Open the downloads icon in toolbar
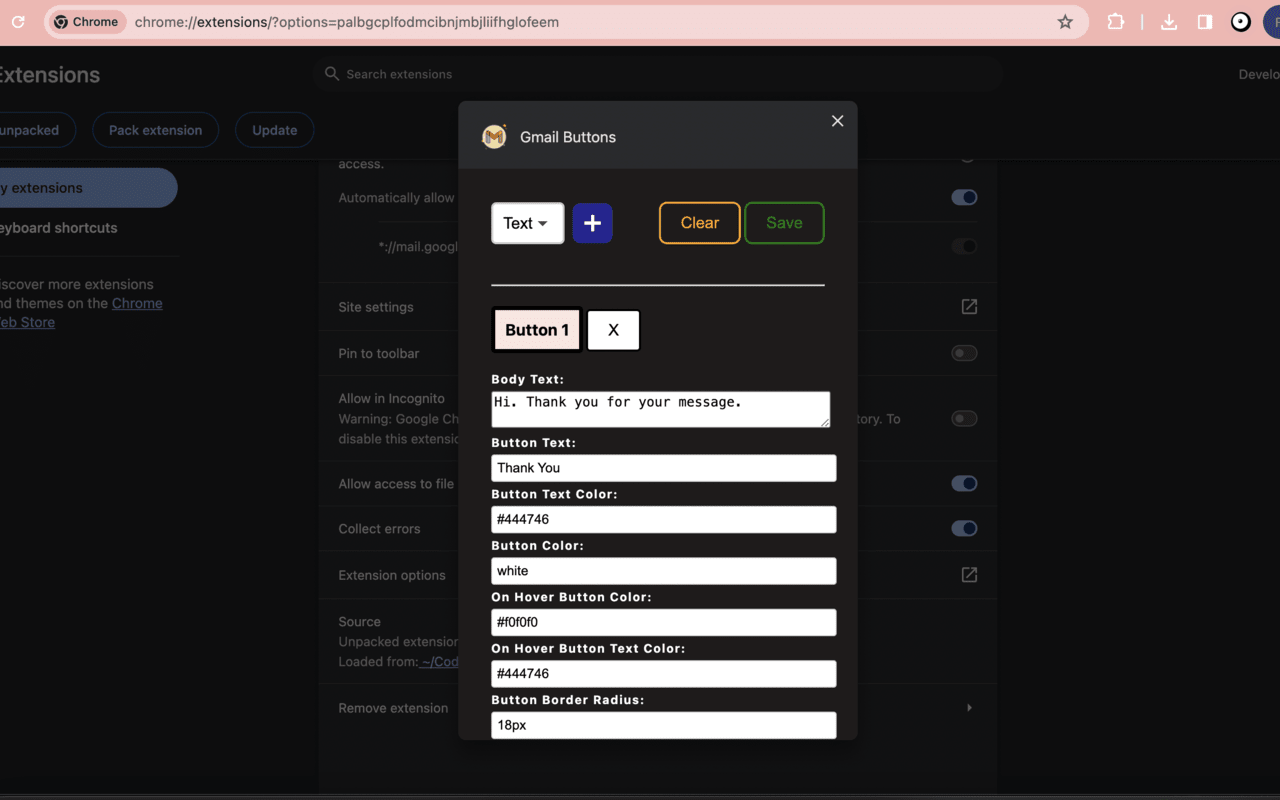 point(1169,22)
